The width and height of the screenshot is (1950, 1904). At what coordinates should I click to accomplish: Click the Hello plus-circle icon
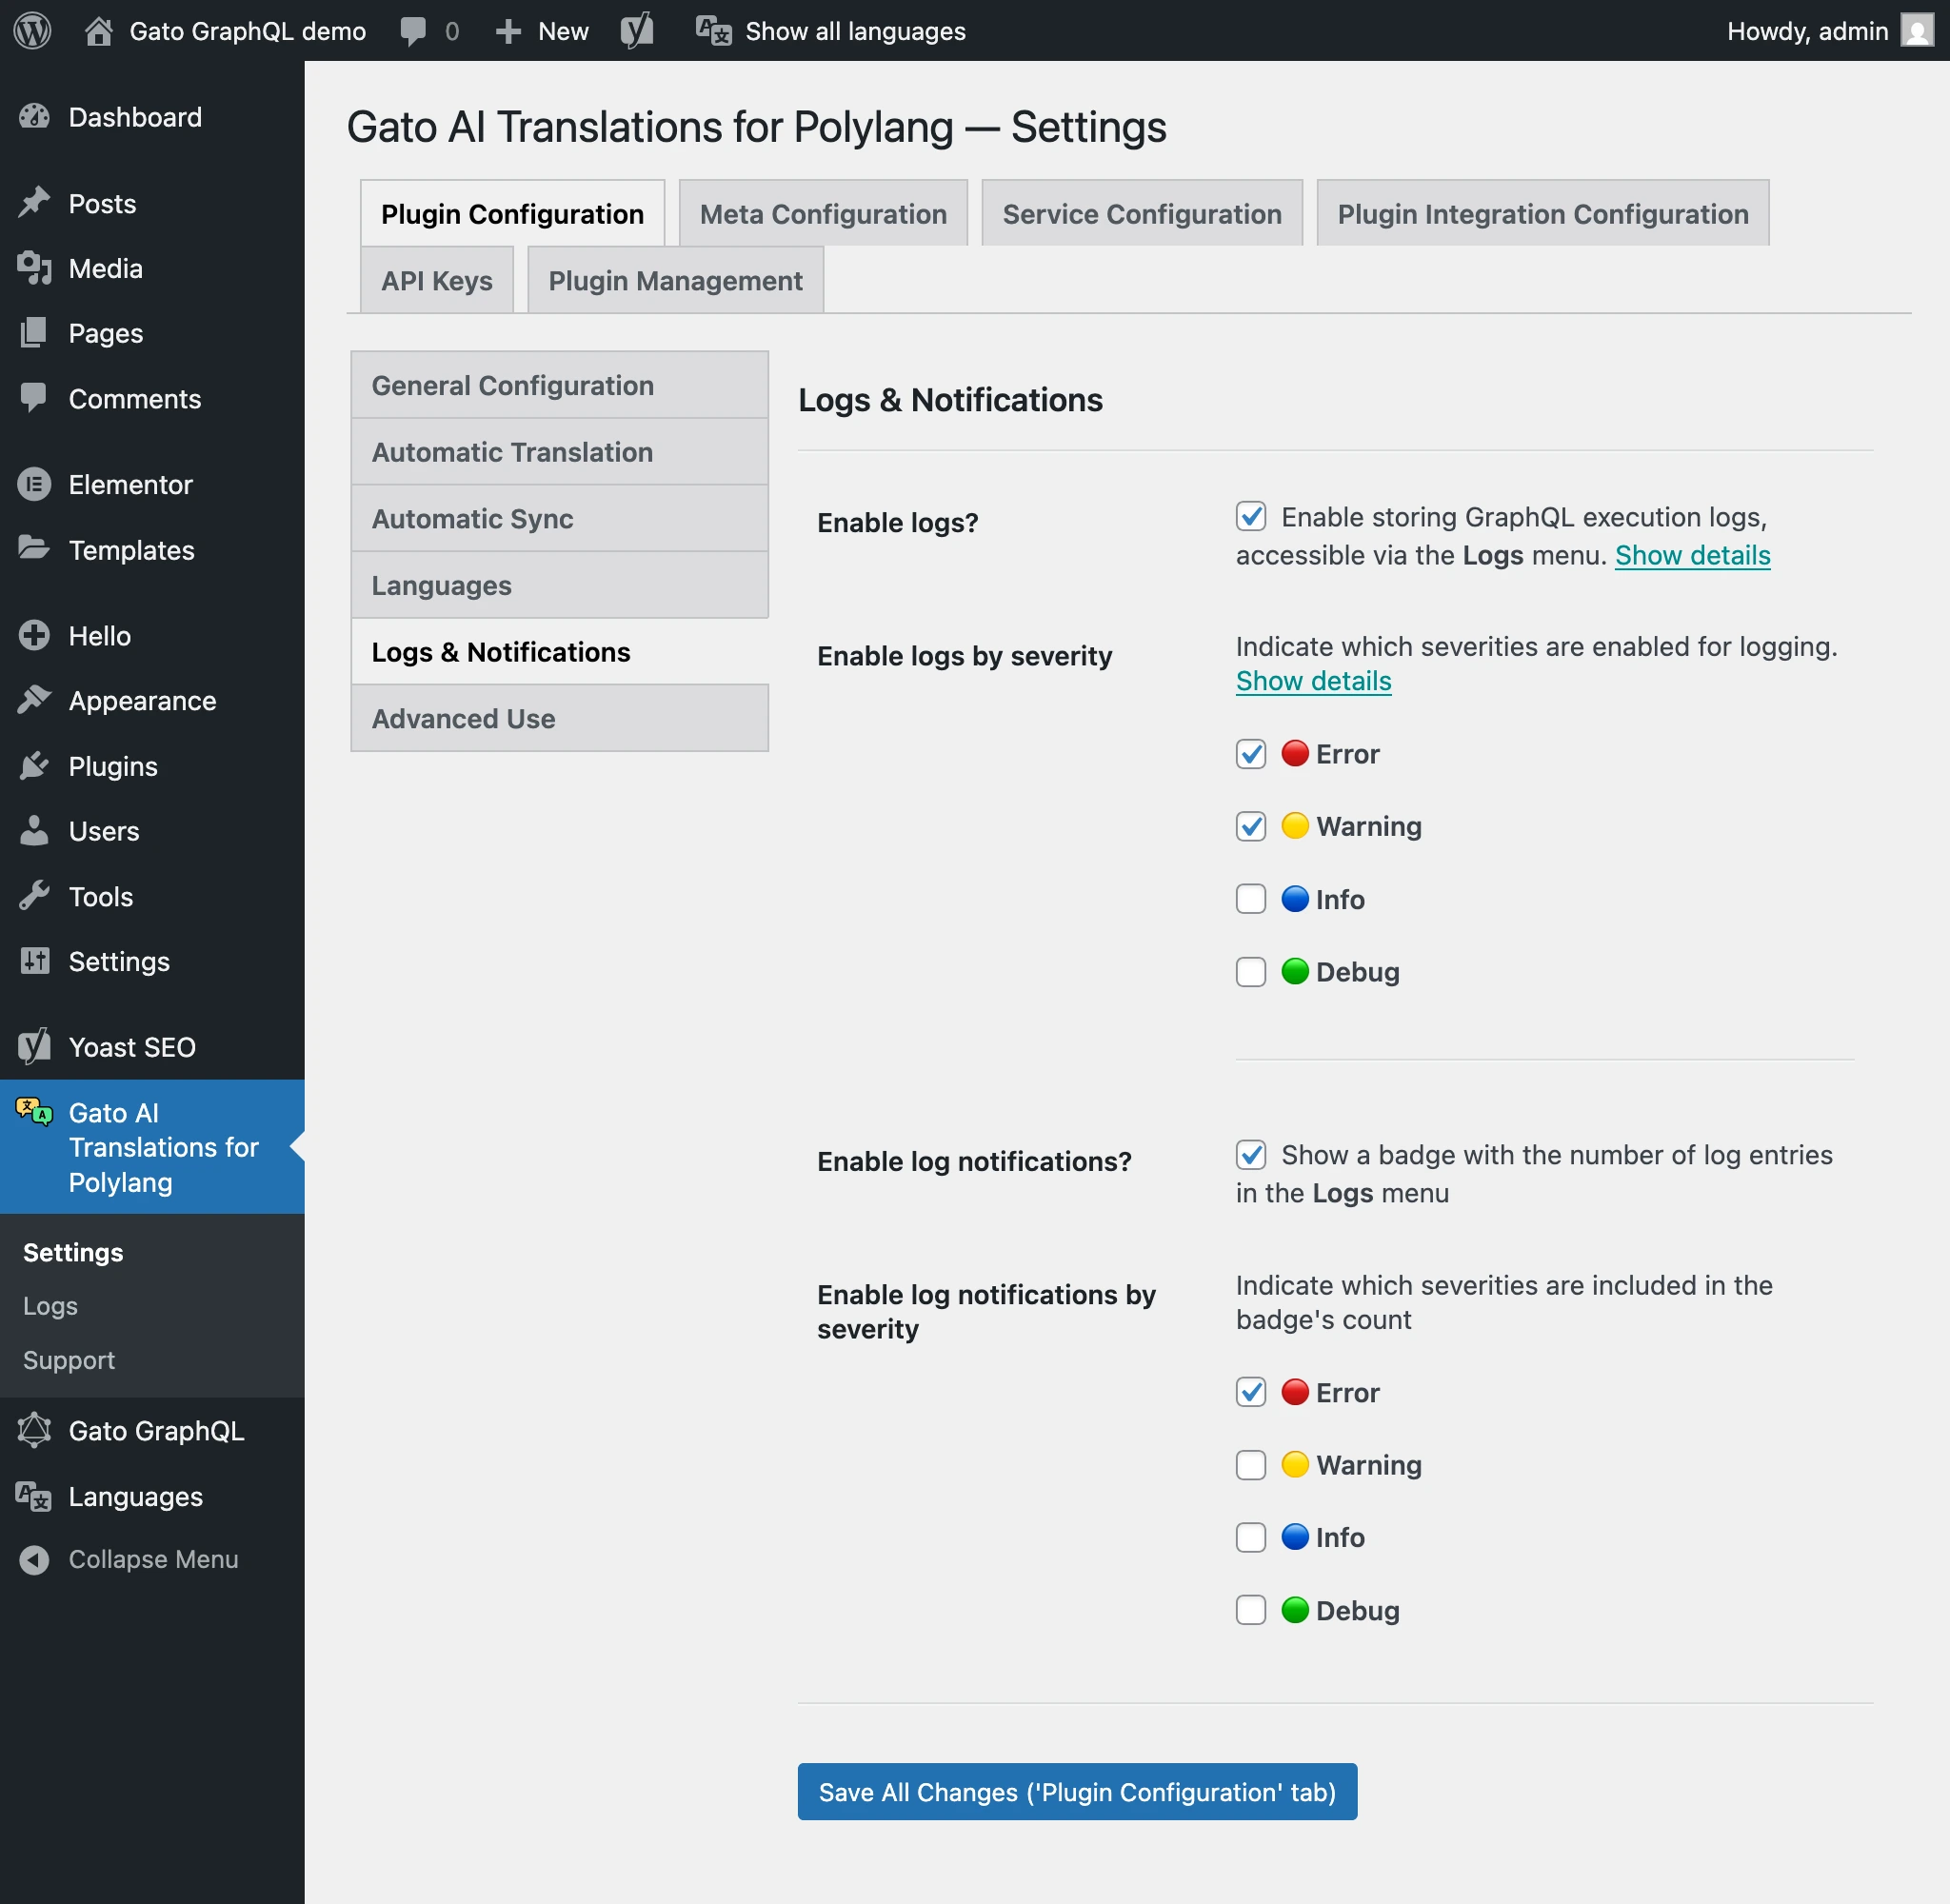pyautogui.click(x=34, y=635)
